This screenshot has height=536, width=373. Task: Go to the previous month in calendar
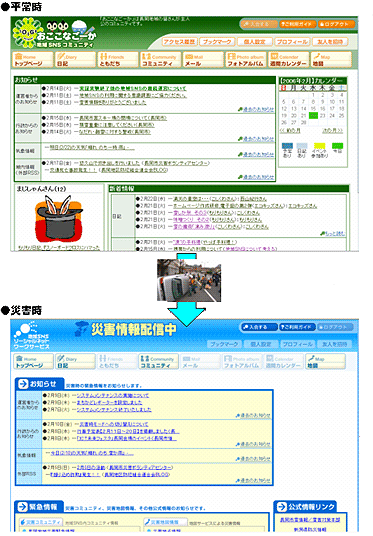coord(290,131)
